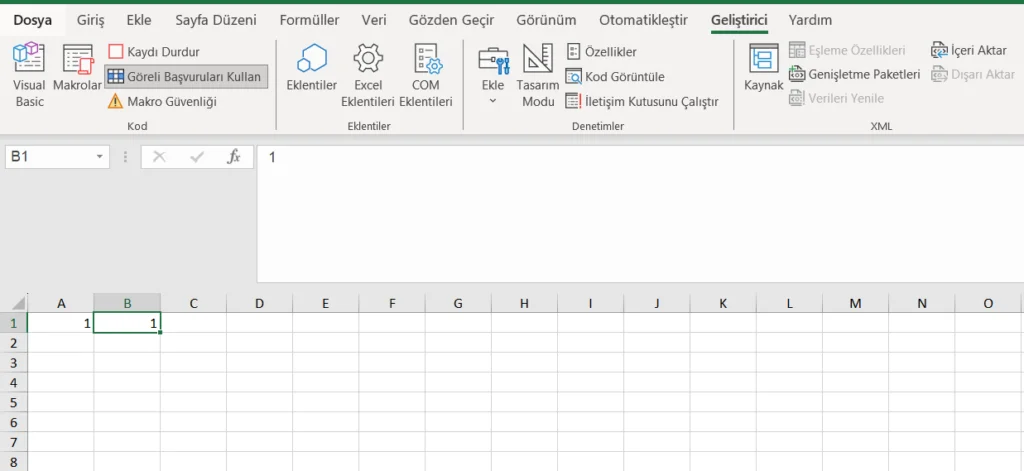Stop recording with Kaydı Durdur
Viewport: 1024px width, 471px height.
[x=154, y=52]
